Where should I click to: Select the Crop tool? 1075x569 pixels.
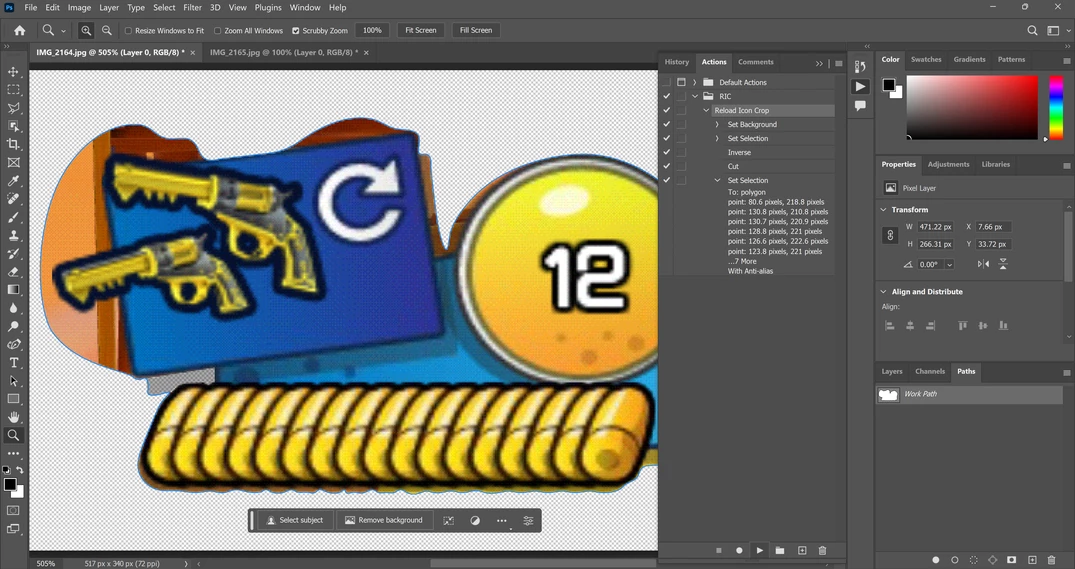(x=13, y=144)
